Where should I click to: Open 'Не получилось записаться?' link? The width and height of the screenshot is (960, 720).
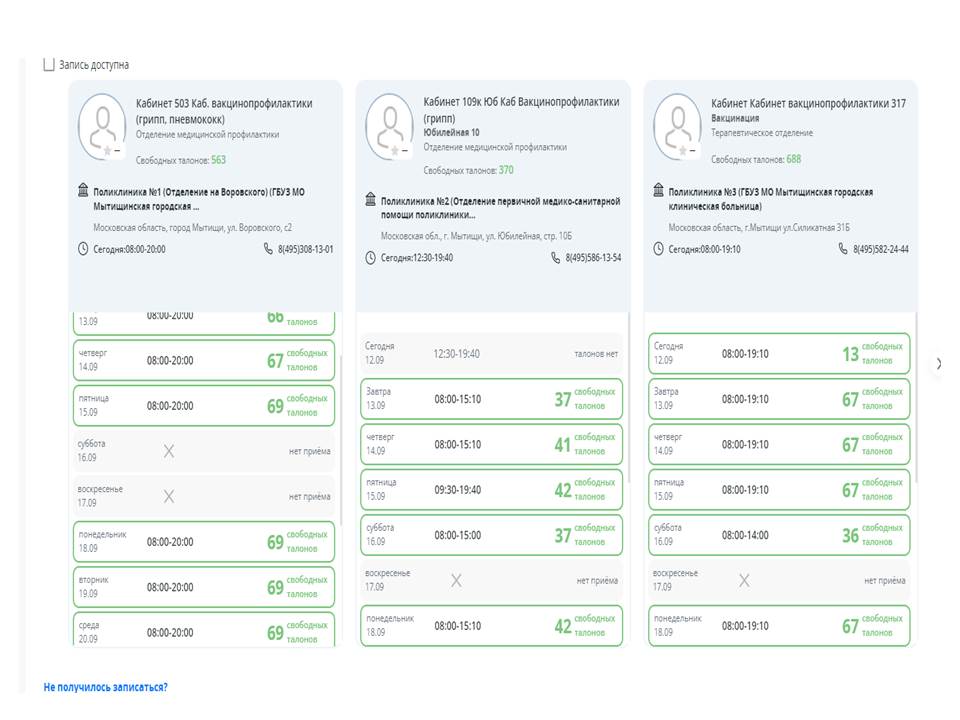(x=105, y=687)
